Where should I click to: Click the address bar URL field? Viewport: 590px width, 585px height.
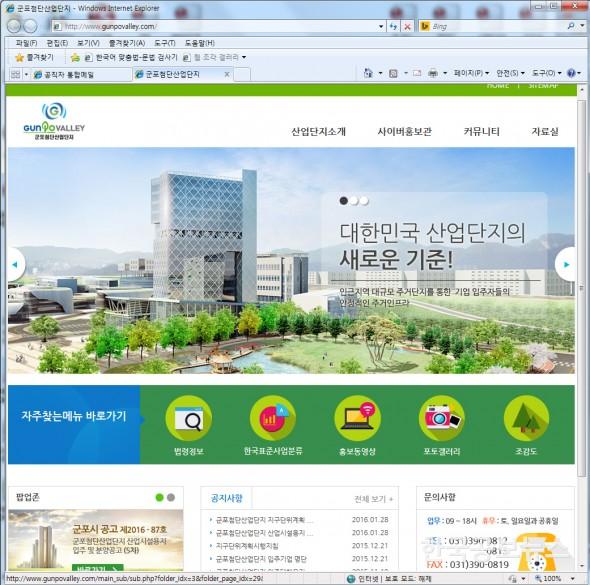tap(214, 26)
